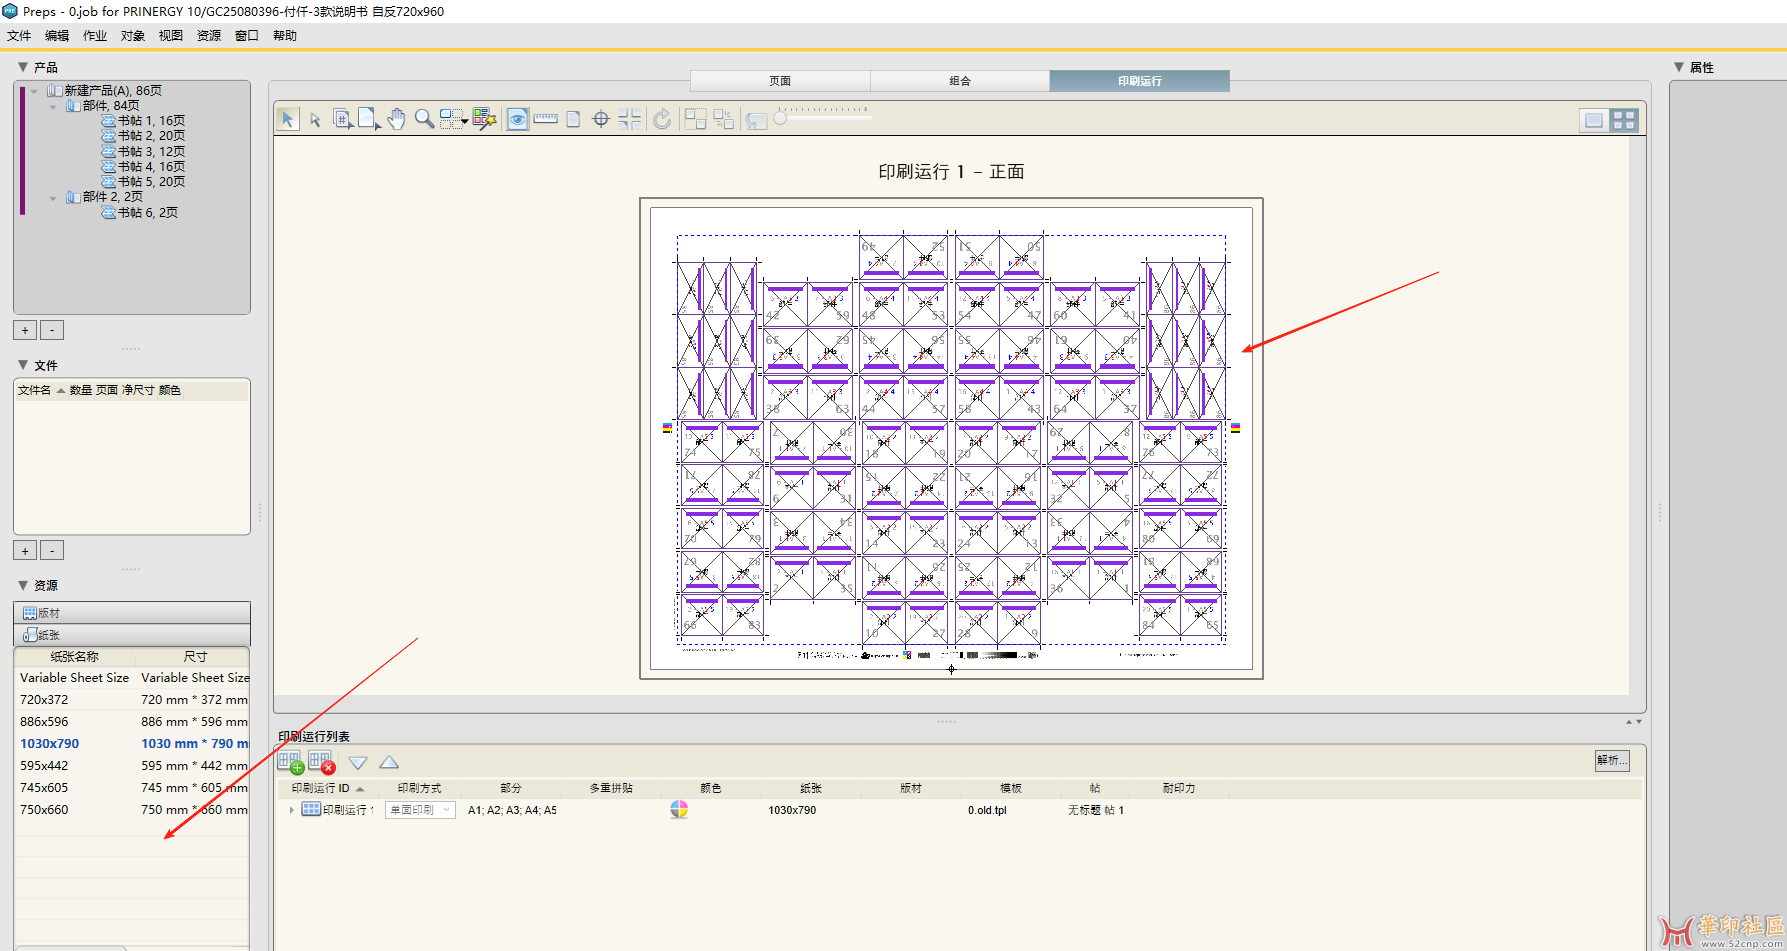The width and height of the screenshot is (1787, 951).
Task: Click the color marks wizard icon
Action: point(485,120)
